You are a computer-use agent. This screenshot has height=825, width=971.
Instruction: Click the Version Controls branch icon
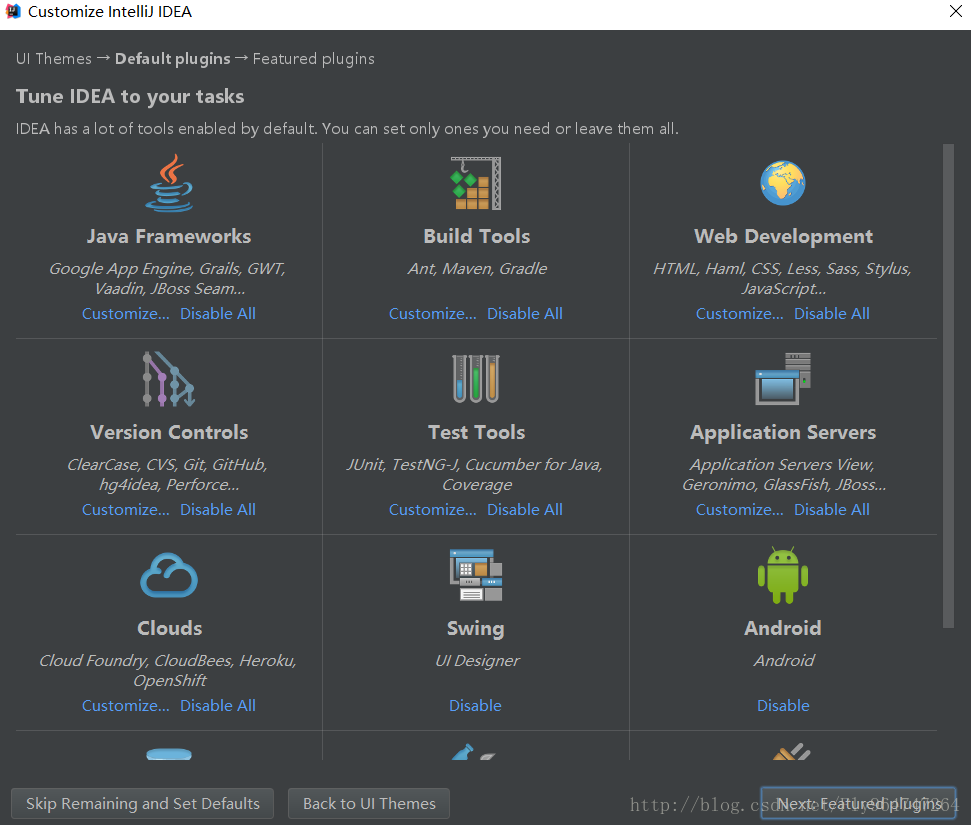(x=169, y=379)
